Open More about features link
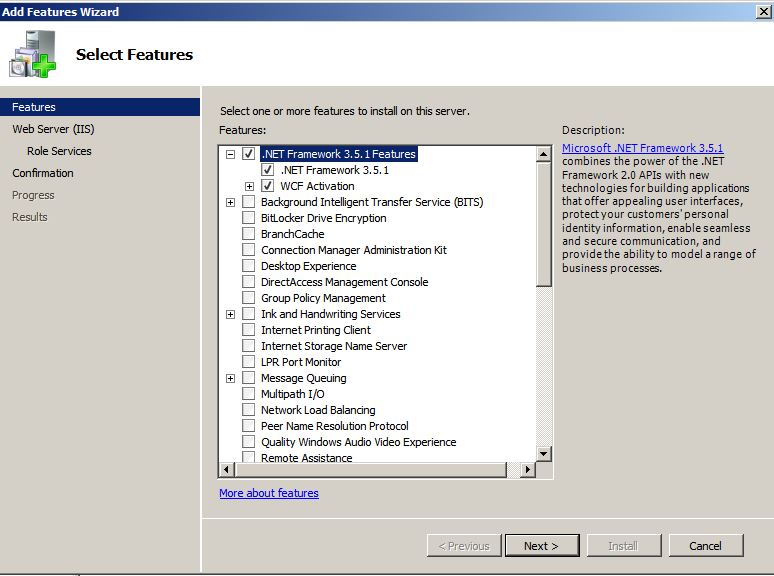The height and width of the screenshot is (576, 774). [x=269, y=493]
